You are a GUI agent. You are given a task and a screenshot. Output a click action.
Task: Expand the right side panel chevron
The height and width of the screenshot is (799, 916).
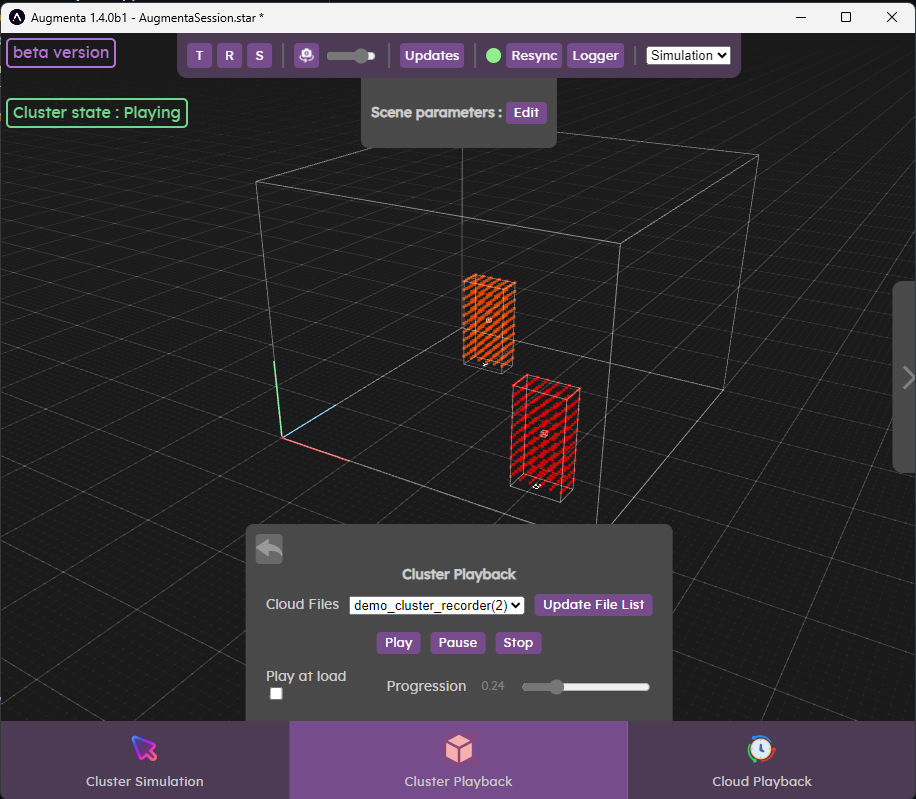[908, 377]
